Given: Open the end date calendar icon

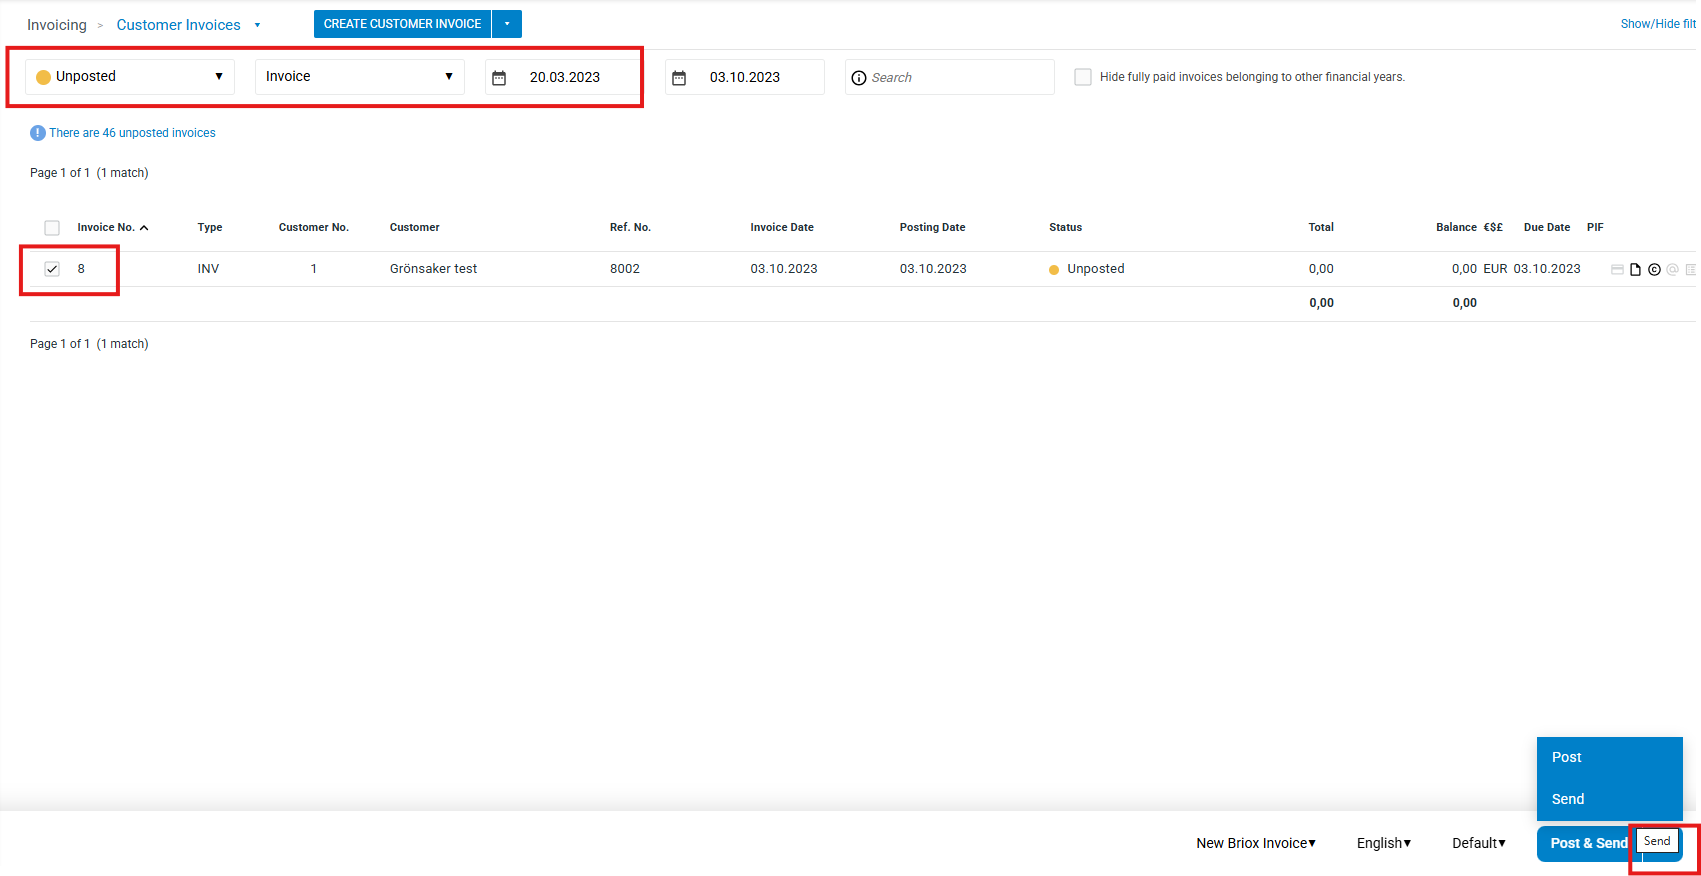Looking at the screenshot, I should click(x=679, y=78).
